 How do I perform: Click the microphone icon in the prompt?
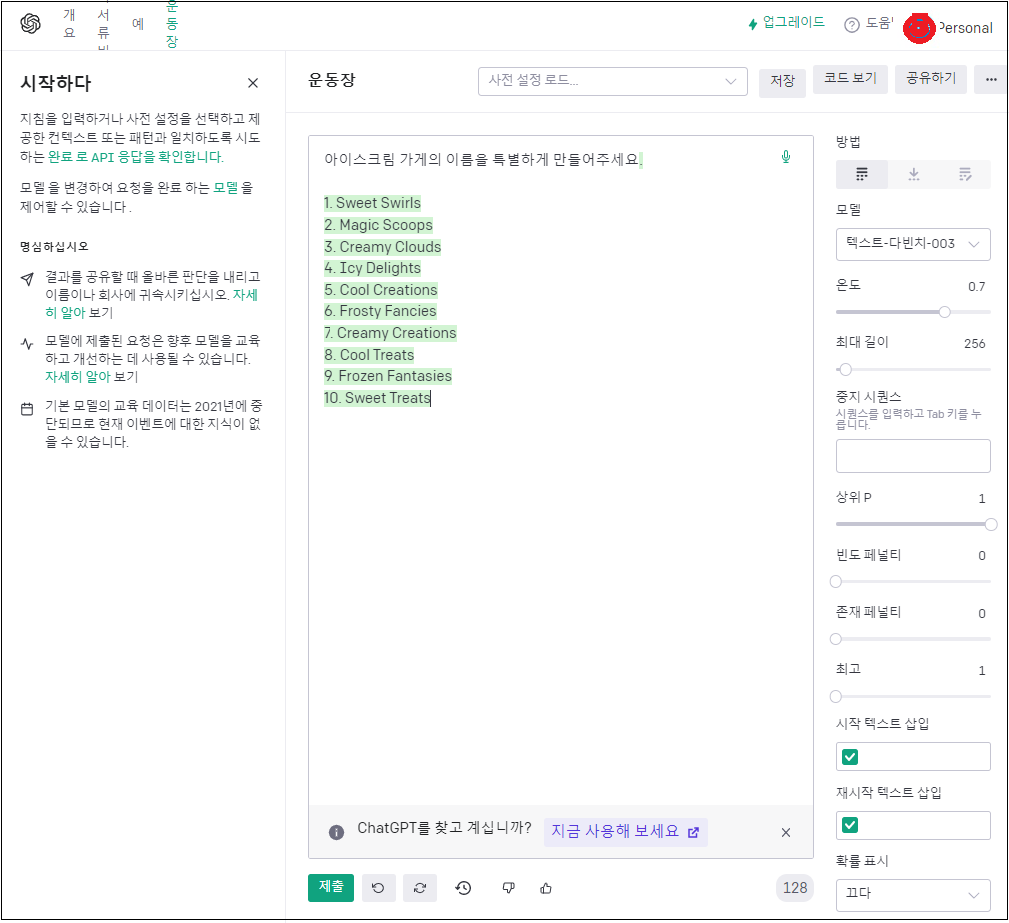[x=786, y=157]
